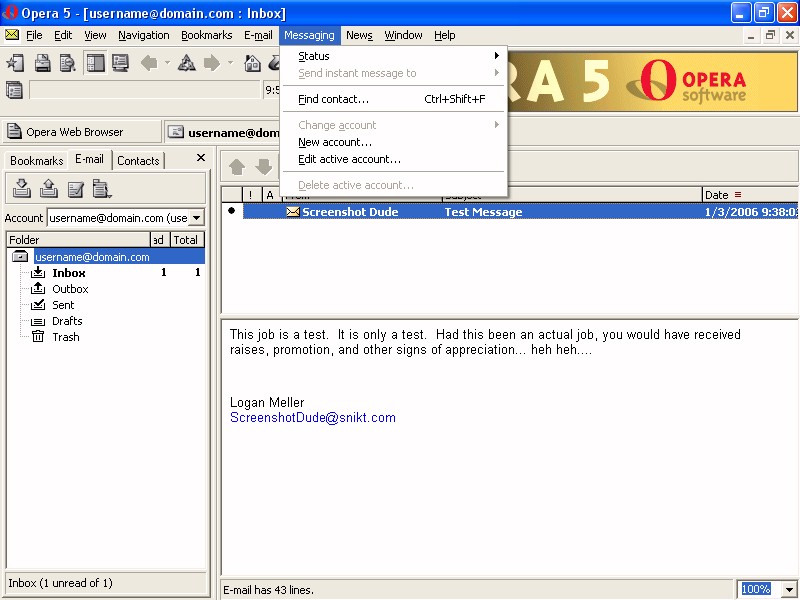Open the Forward history dropdown arrow
800x600 pixels.
(231, 63)
